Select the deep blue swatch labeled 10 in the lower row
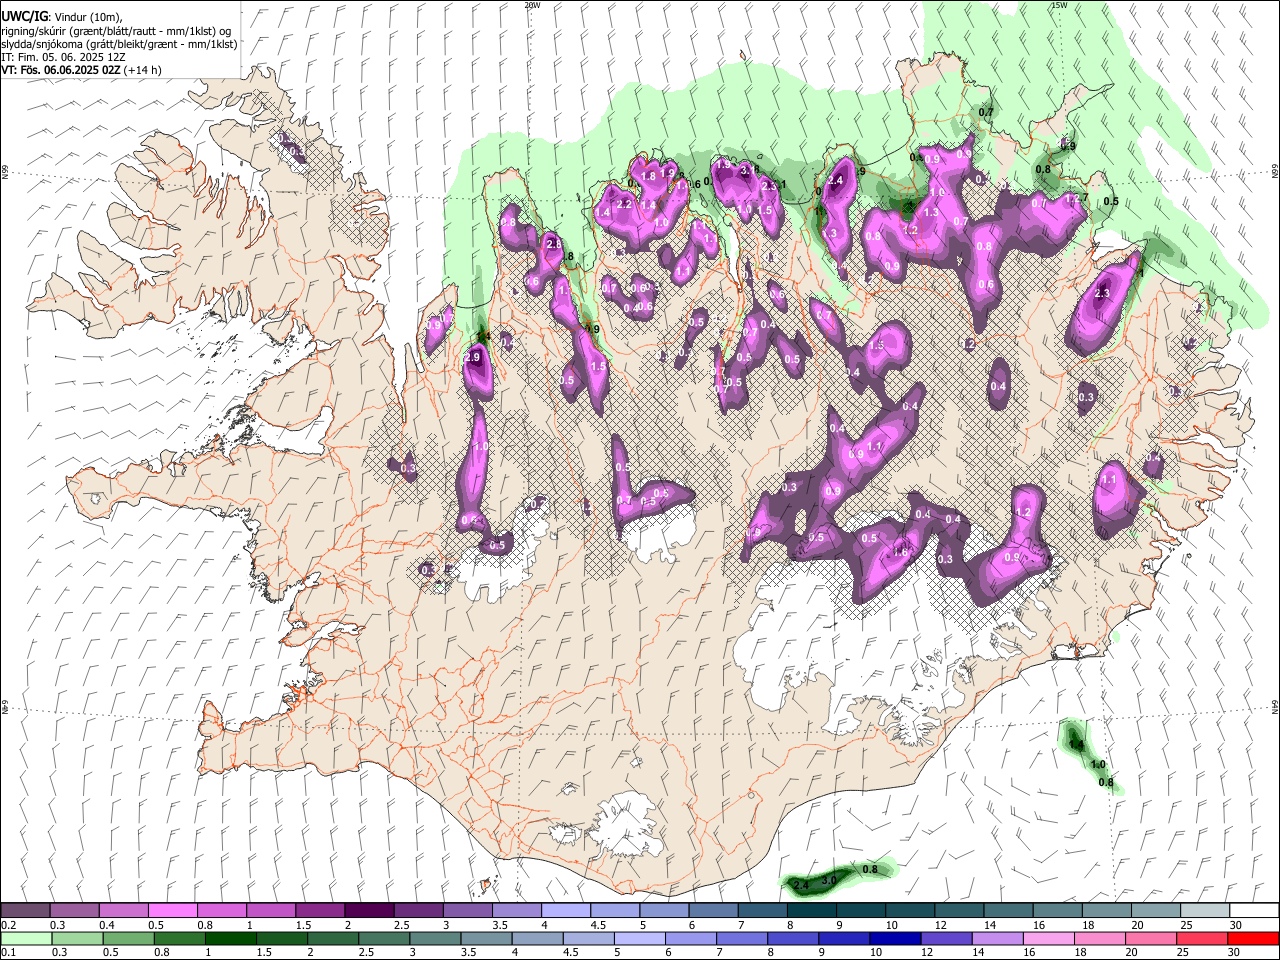The height and width of the screenshot is (960, 1280). point(894,938)
